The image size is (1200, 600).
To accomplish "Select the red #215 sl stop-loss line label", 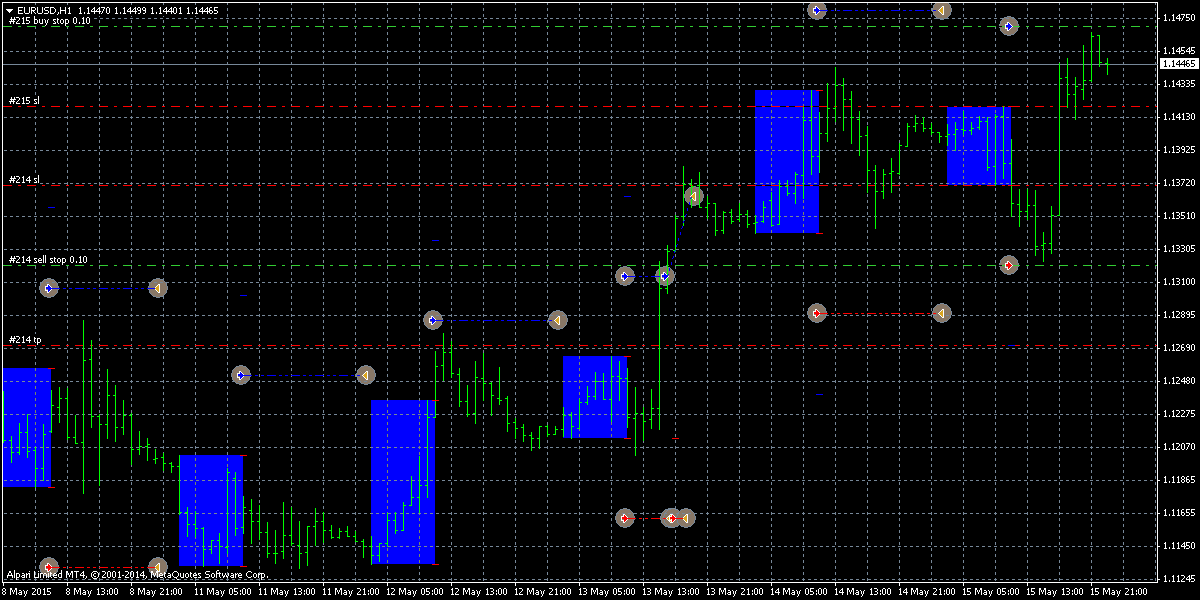I will (x=24, y=100).
